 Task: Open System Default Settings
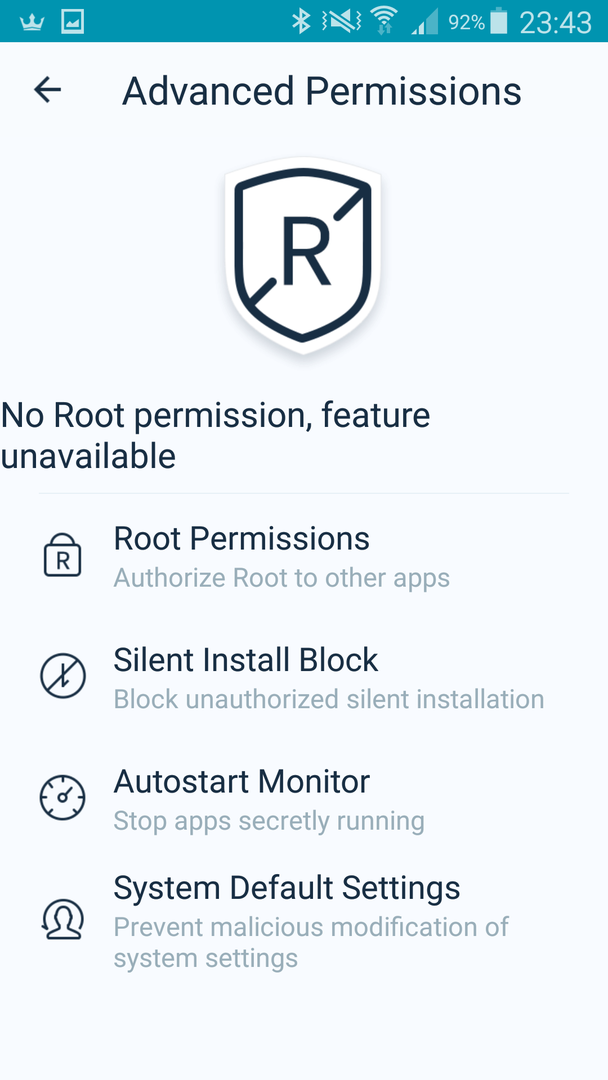(304, 920)
